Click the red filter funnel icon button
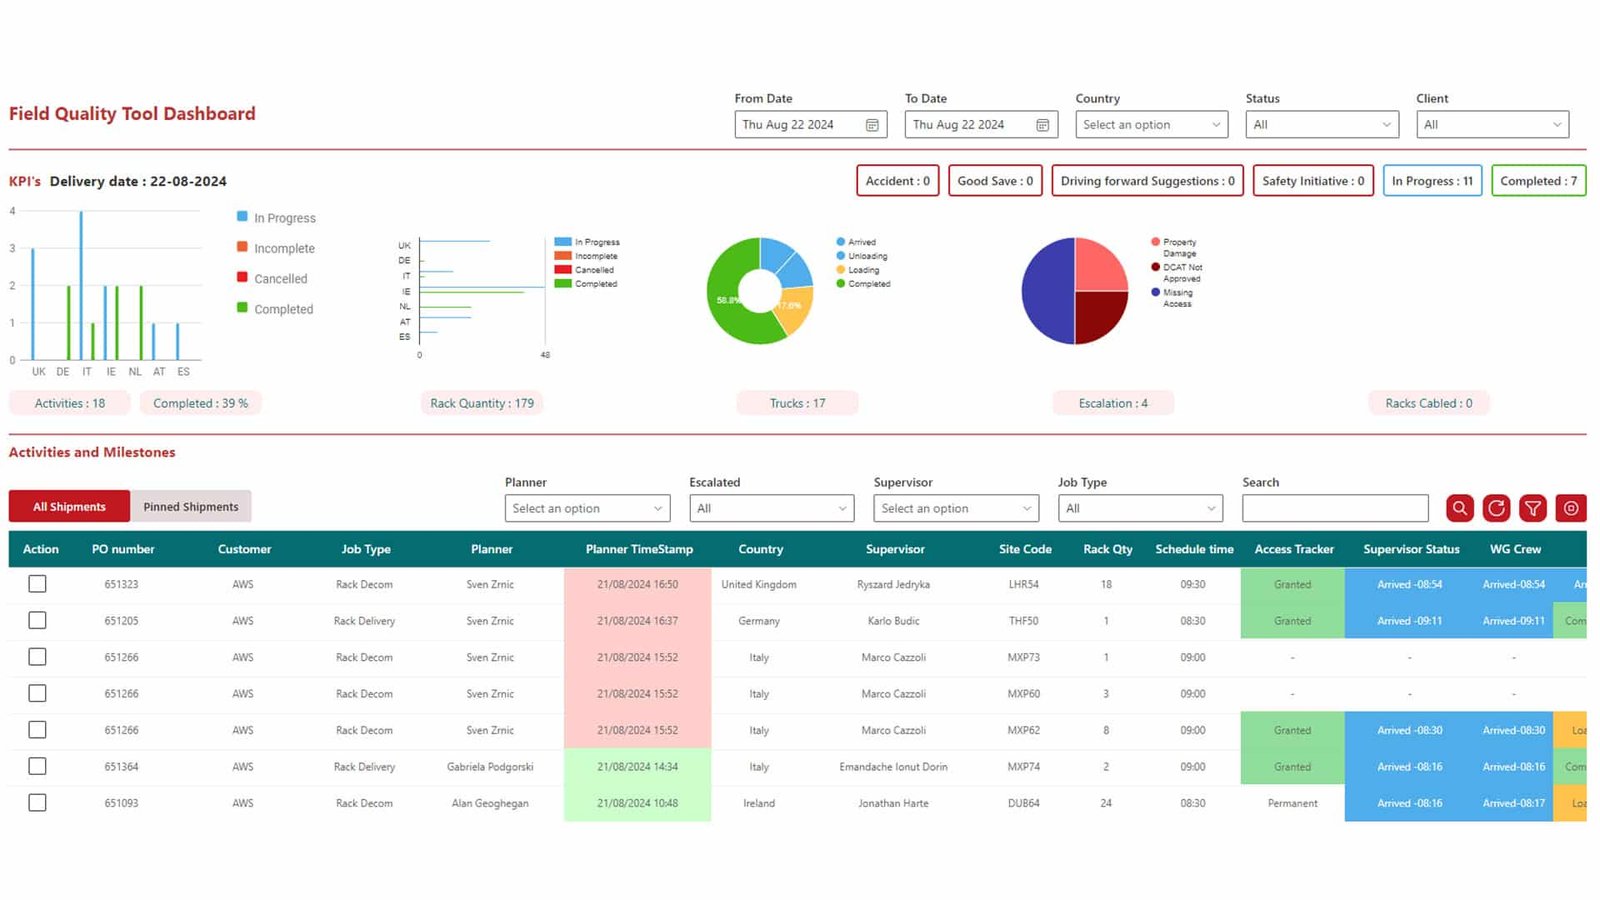Image resolution: width=1600 pixels, height=900 pixels. pos(1533,508)
